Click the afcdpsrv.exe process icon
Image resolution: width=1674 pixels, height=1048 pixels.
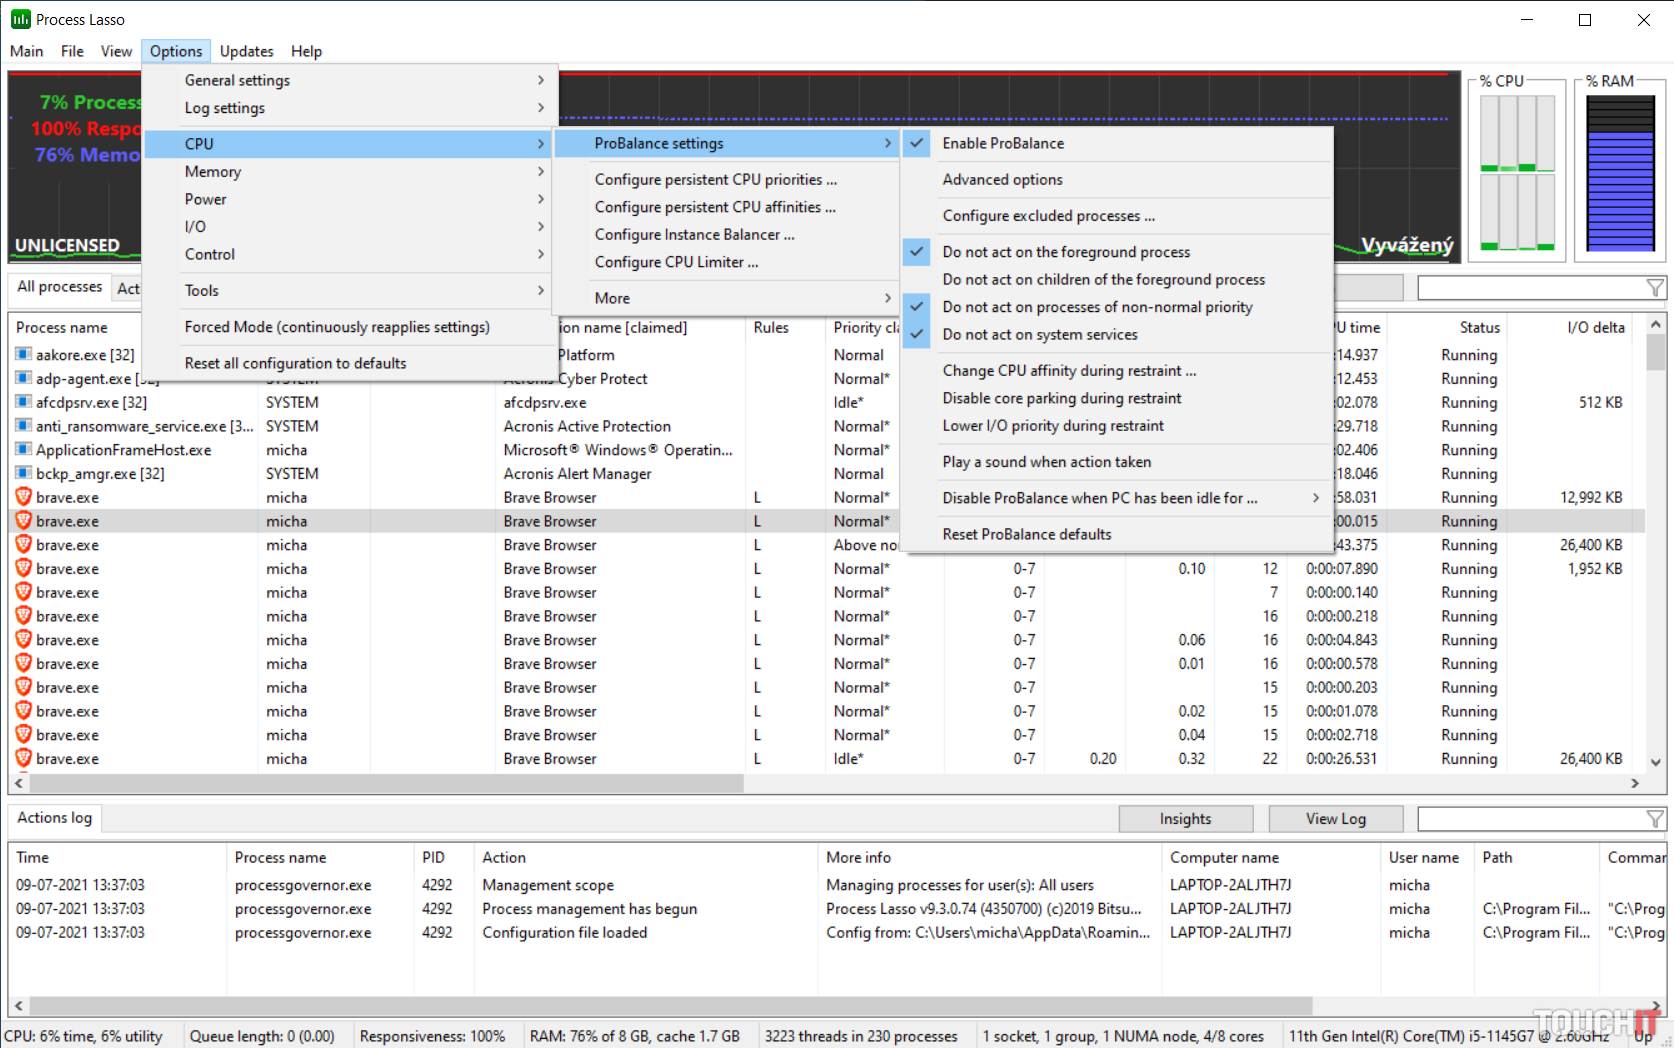point(23,402)
